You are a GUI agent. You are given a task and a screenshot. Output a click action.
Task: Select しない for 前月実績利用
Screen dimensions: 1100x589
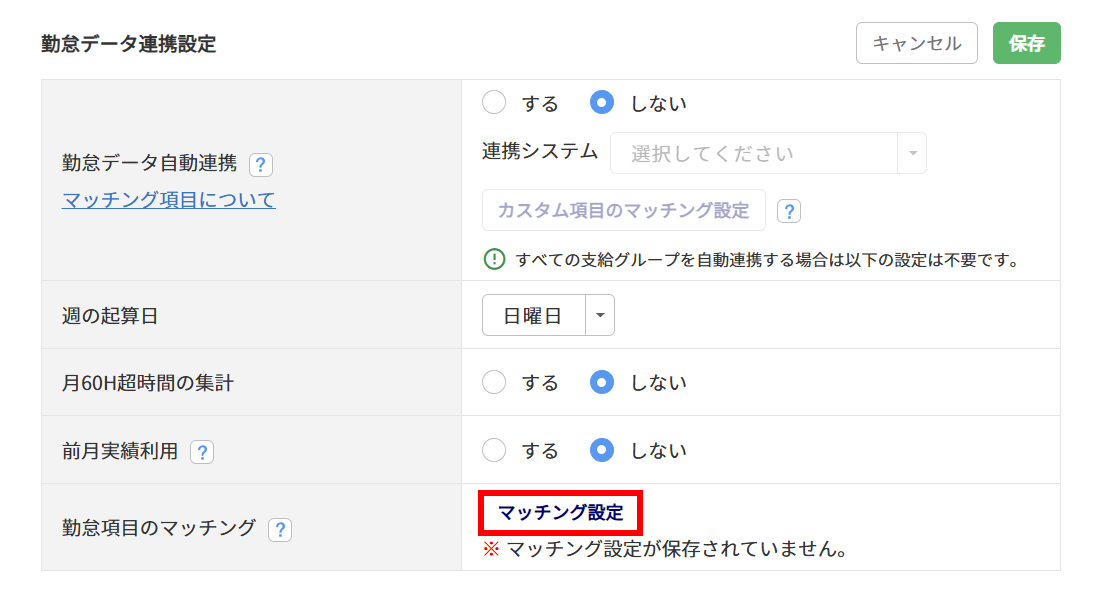[602, 450]
